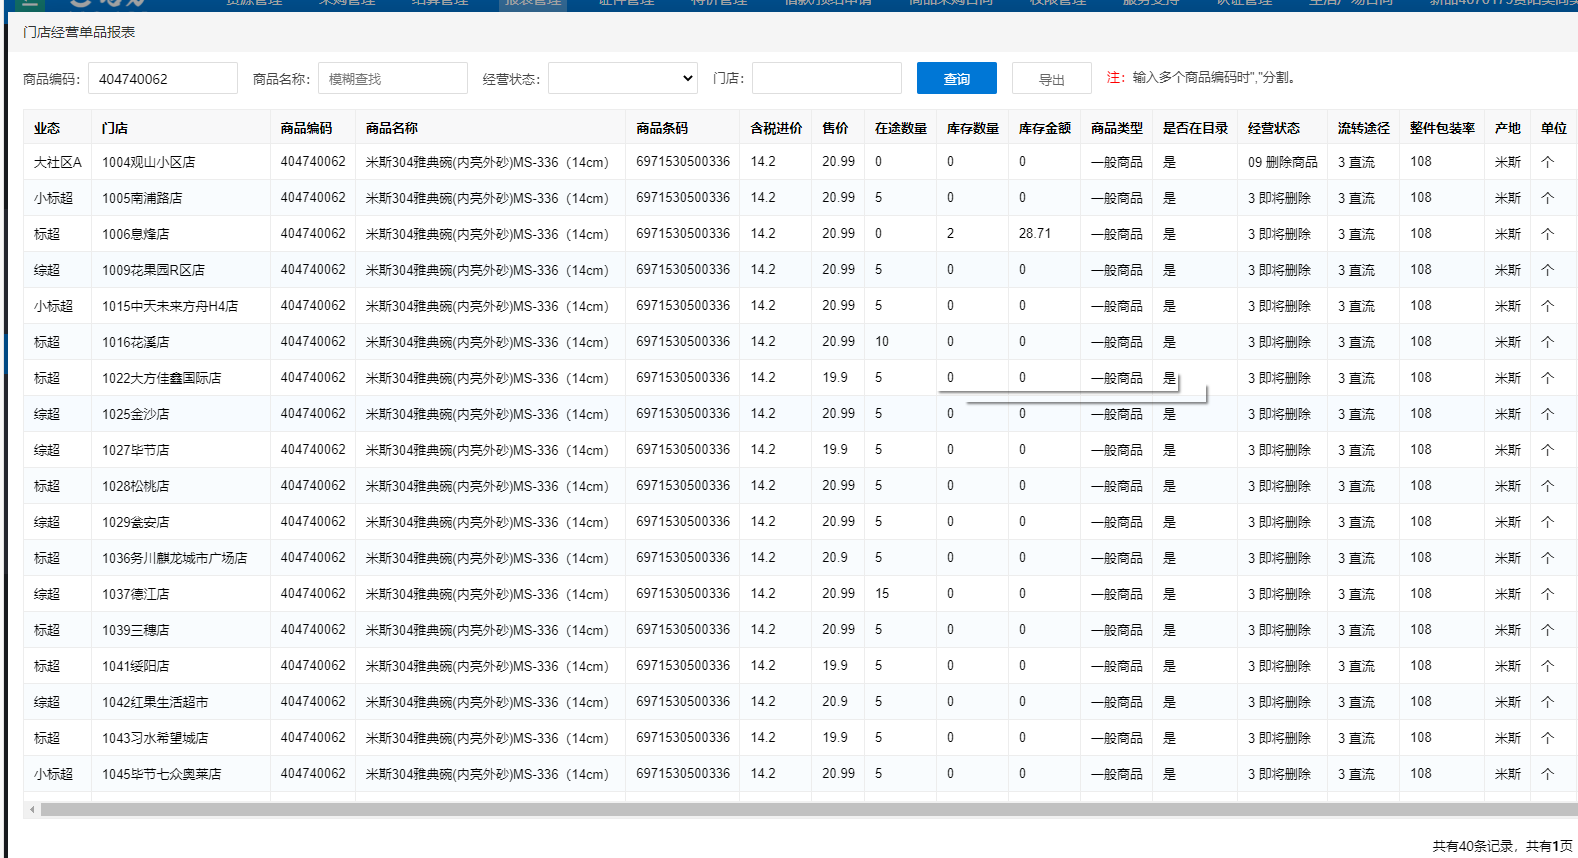Focus the 商品编码 input containing 404740062
This screenshot has width=1578, height=858.
tap(162, 78)
